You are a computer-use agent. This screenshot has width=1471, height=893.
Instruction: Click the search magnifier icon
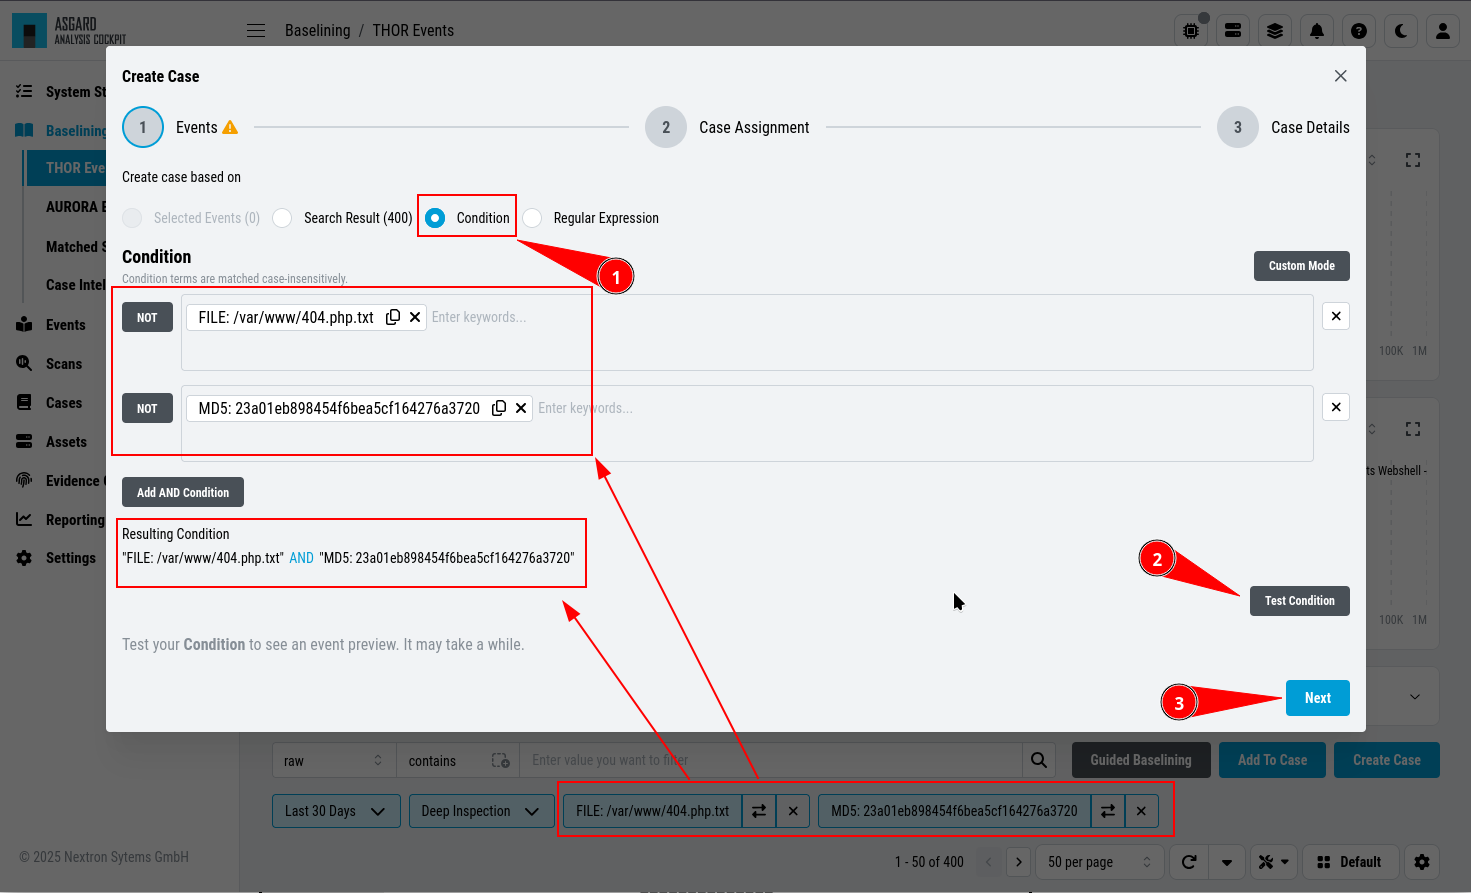click(x=1040, y=761)
